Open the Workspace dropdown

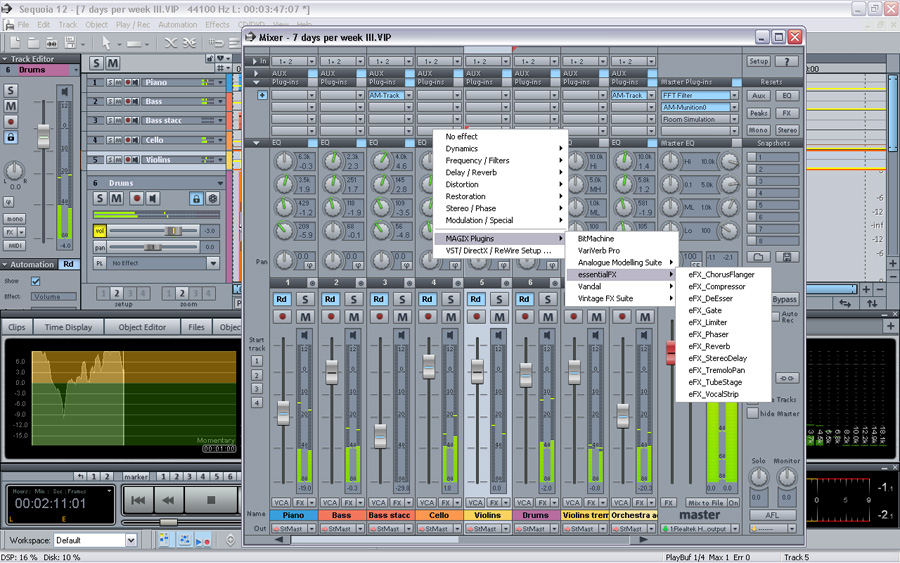[x=130, y=540]
